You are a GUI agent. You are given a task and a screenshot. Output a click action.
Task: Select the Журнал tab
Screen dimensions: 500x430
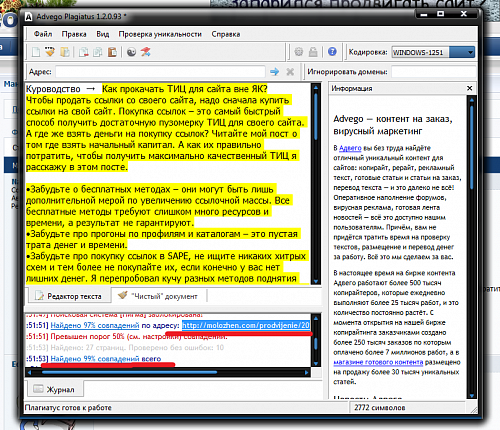point(54,389)
